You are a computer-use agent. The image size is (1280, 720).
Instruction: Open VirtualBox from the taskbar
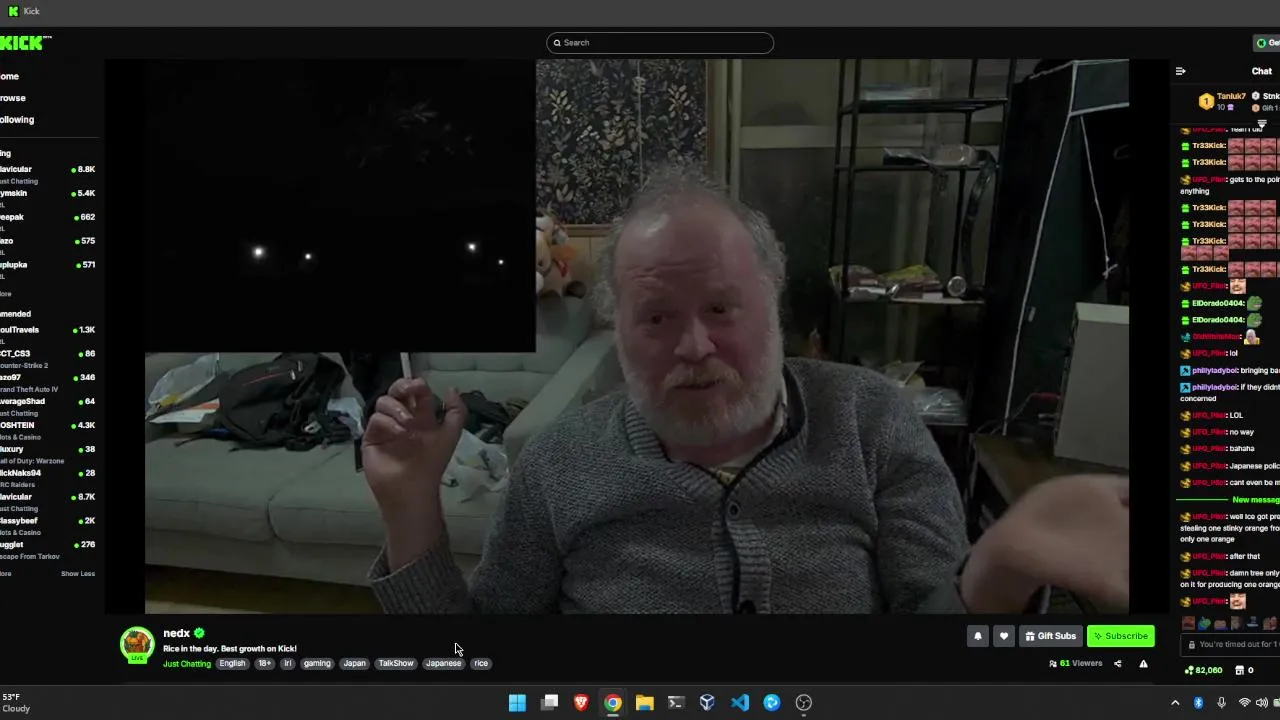click(707, 703)
